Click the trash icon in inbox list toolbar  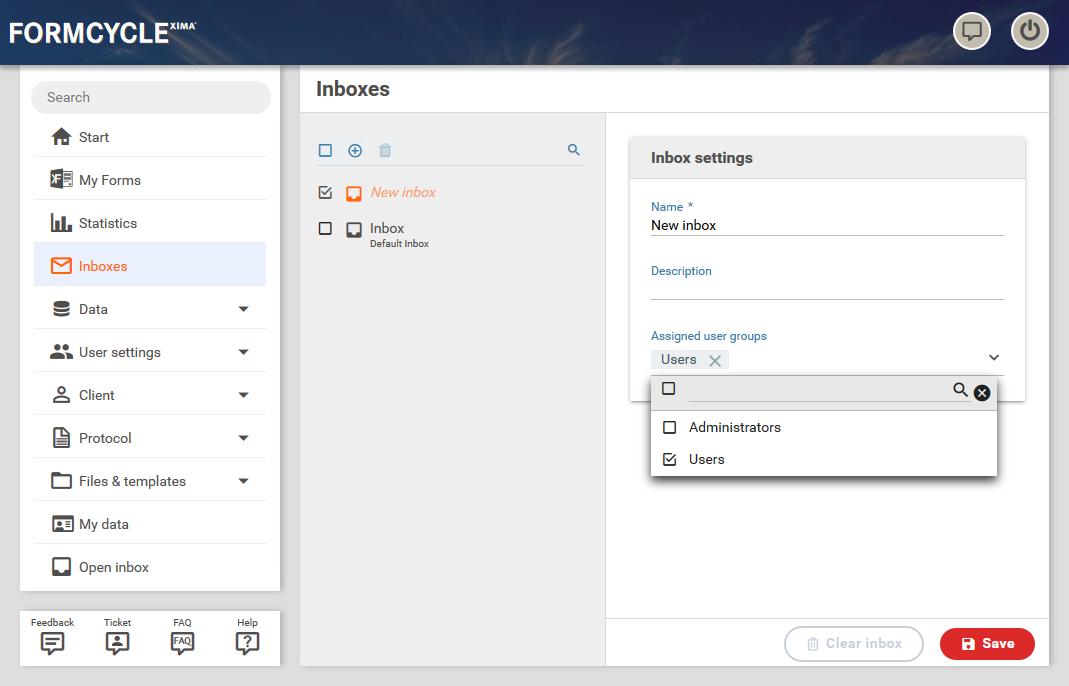click(x=385, y=150)
